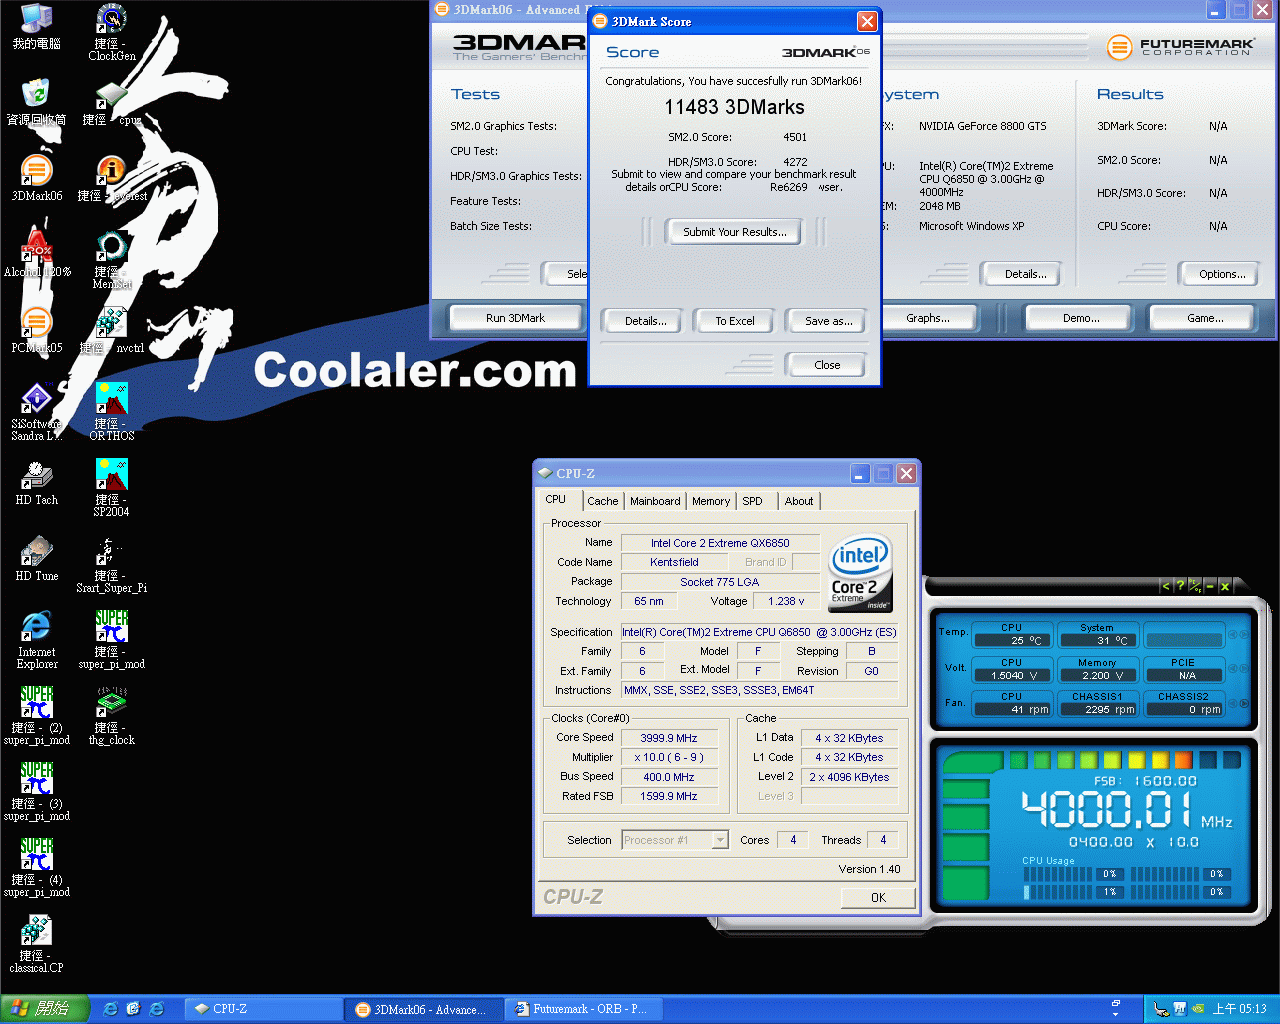
Task: Switch to 3DMark06 Advanced taskbar button
Action: pyautogui.click(x=424, y=1009)
